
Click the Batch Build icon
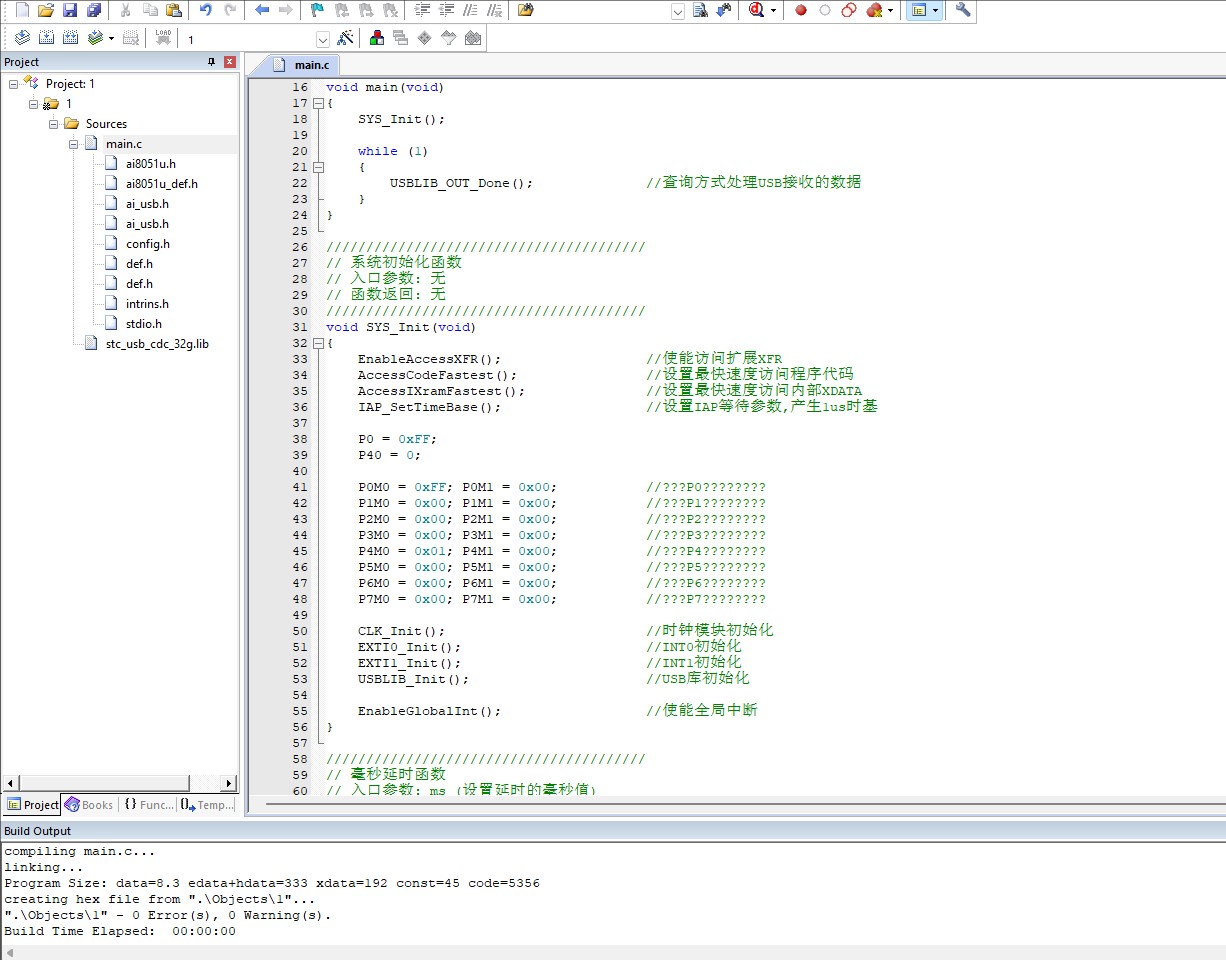(x=95, y=38)
